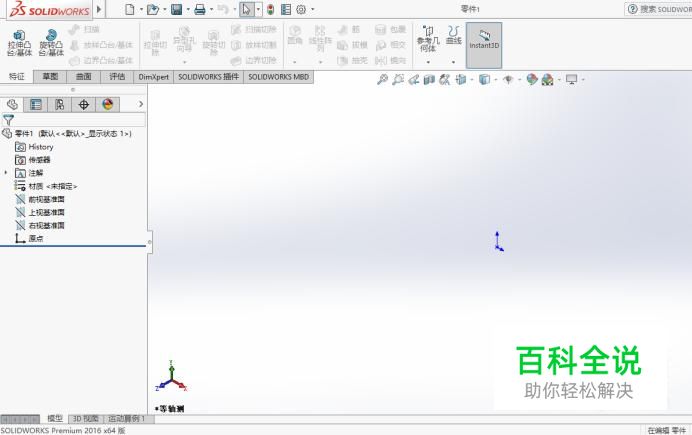This screenshot has width=692, height=435.
Task: Open the Curves (曲线) tool
Action: coord(453,35)
